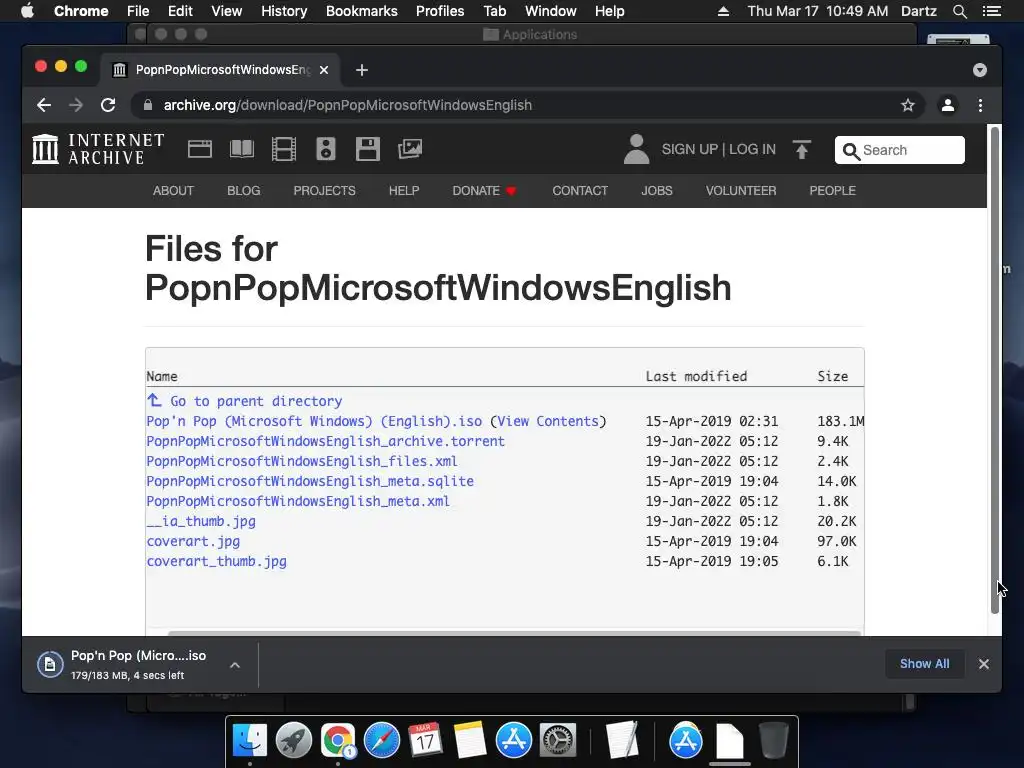Open the History menu
The height and width of the screenshot is (768, 1024).
coord(284,11)
